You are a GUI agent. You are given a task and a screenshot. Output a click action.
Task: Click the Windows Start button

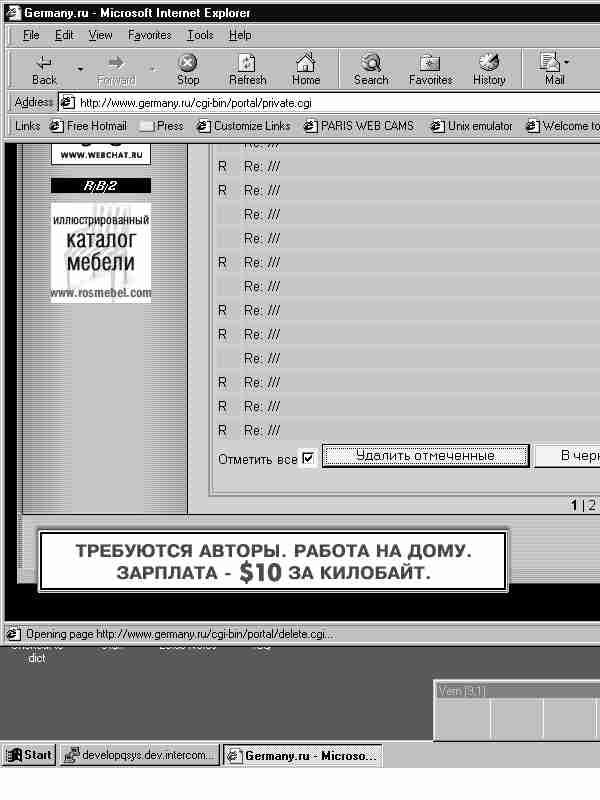[x=29, y=756]
